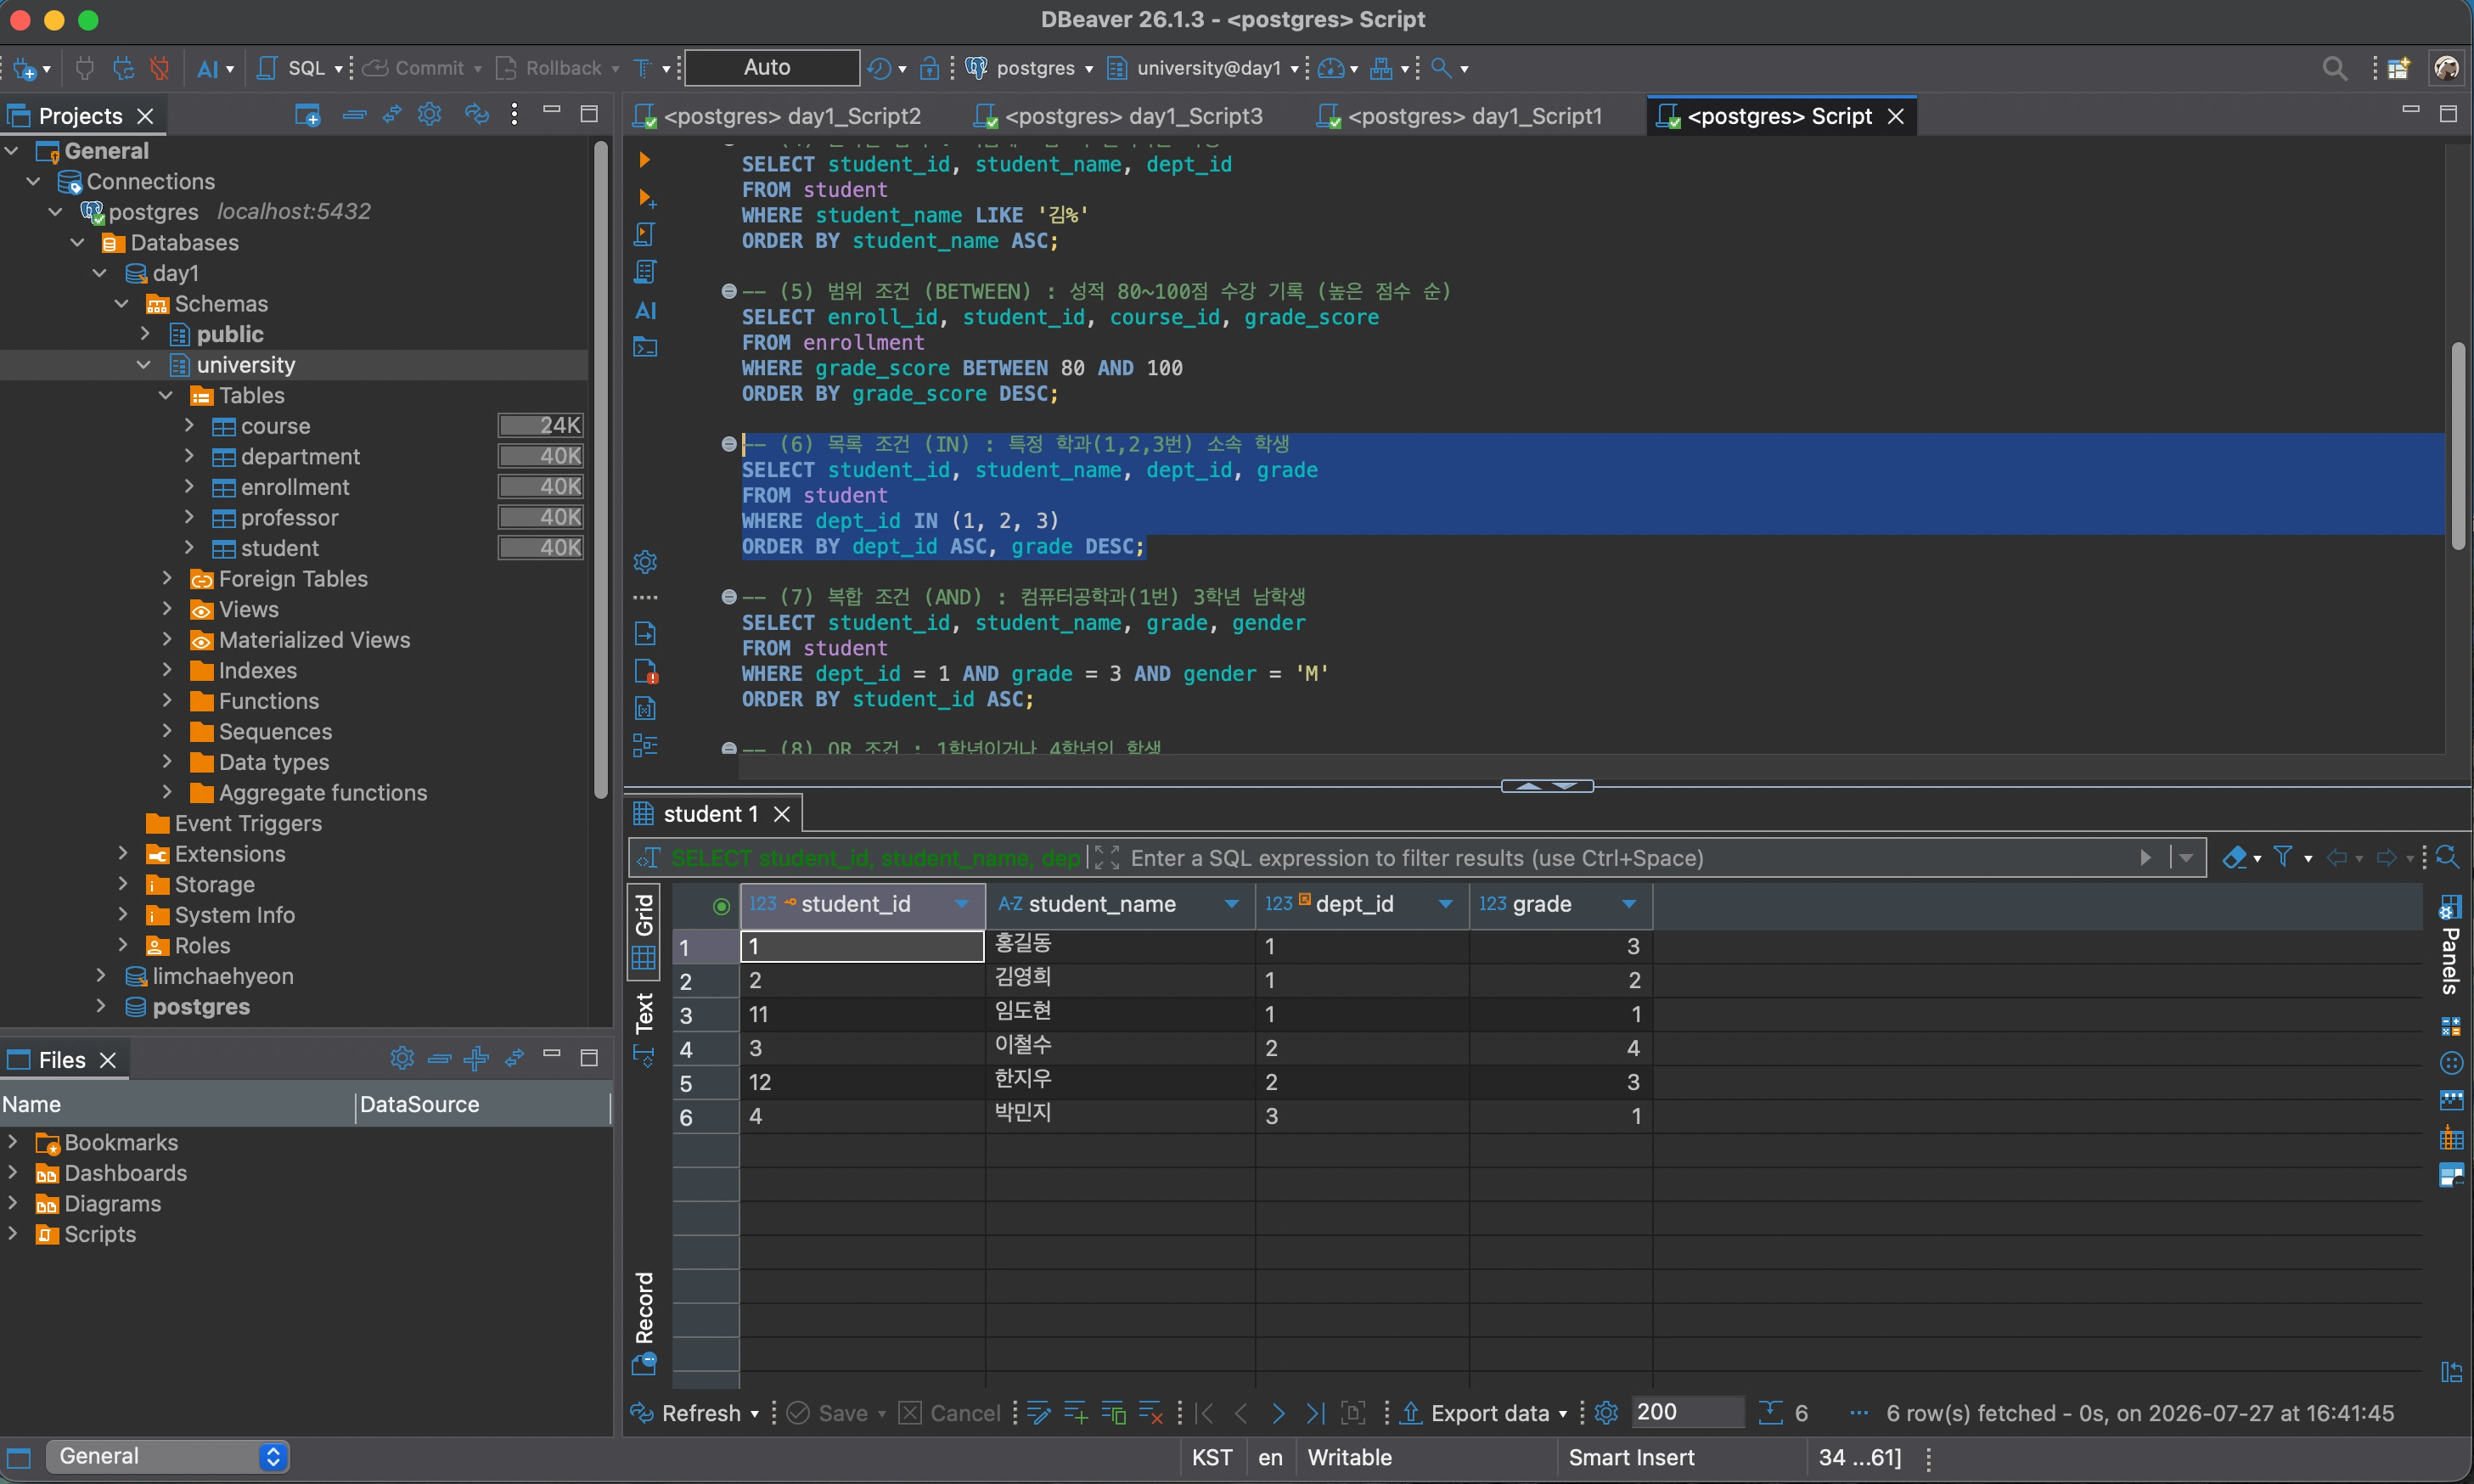Click the open console terminal icon in gutter
2474x1484 pixels.
point(646,348)
